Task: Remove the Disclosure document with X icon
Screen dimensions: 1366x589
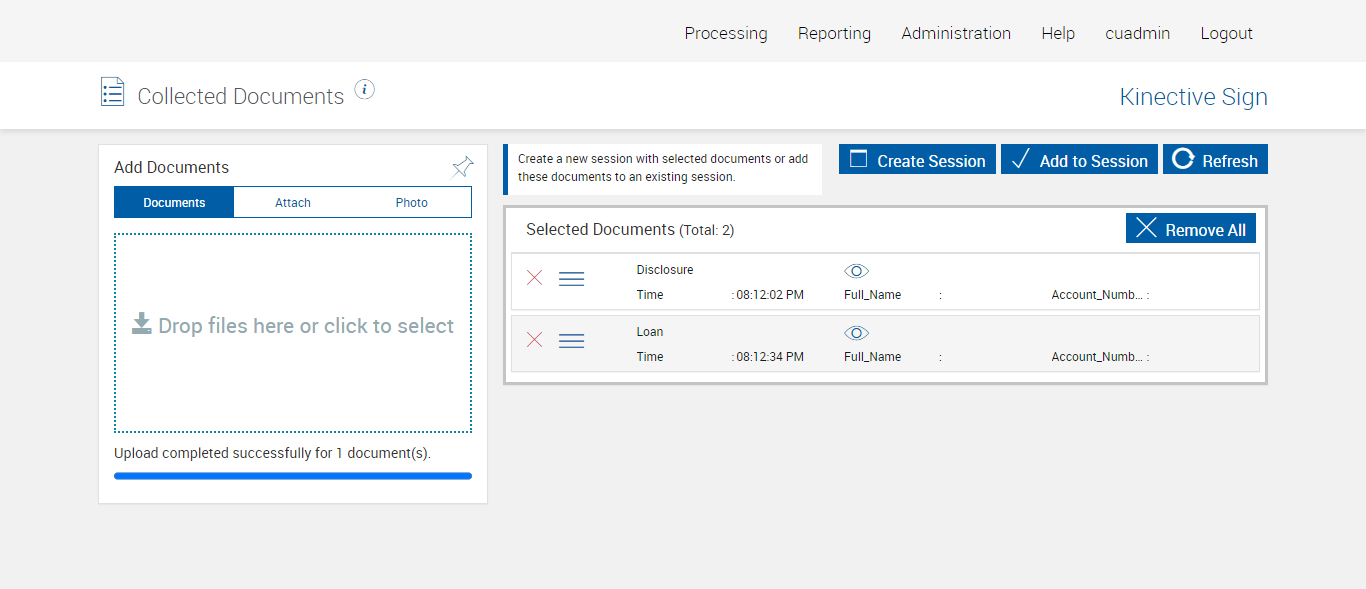Action: point(535,278)
